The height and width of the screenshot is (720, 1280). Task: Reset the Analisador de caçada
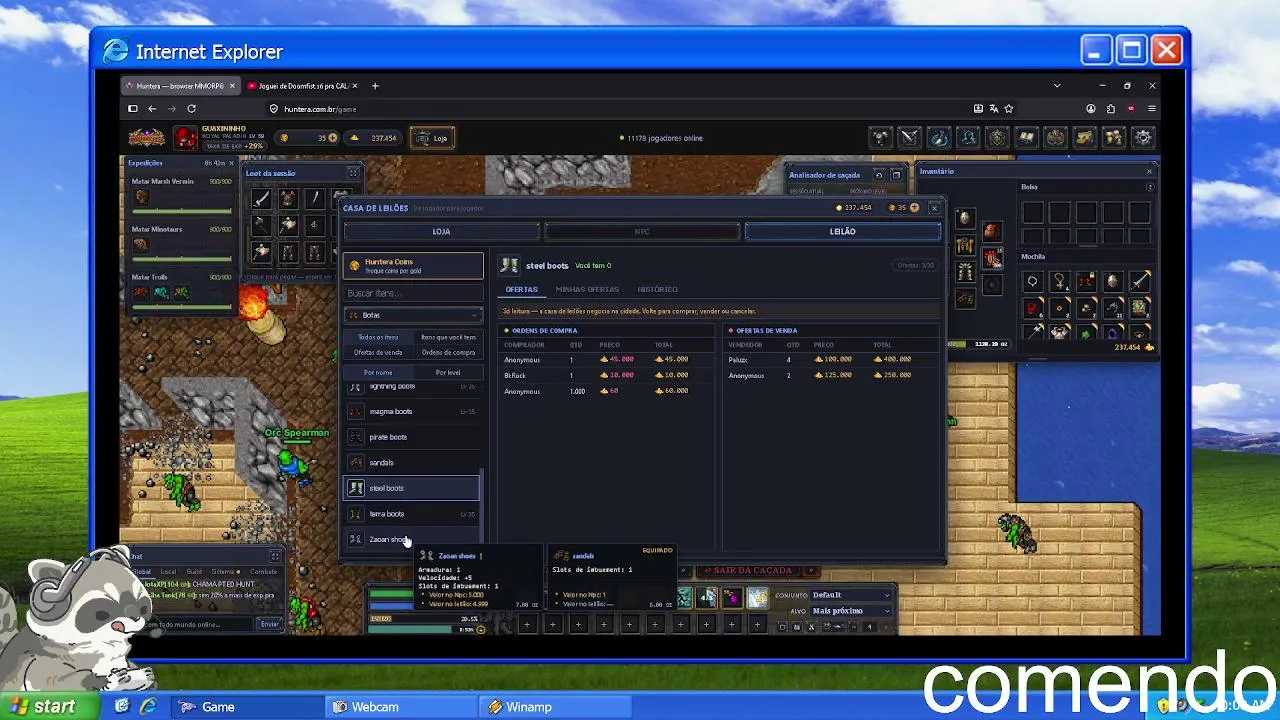(x=879, y=175)
